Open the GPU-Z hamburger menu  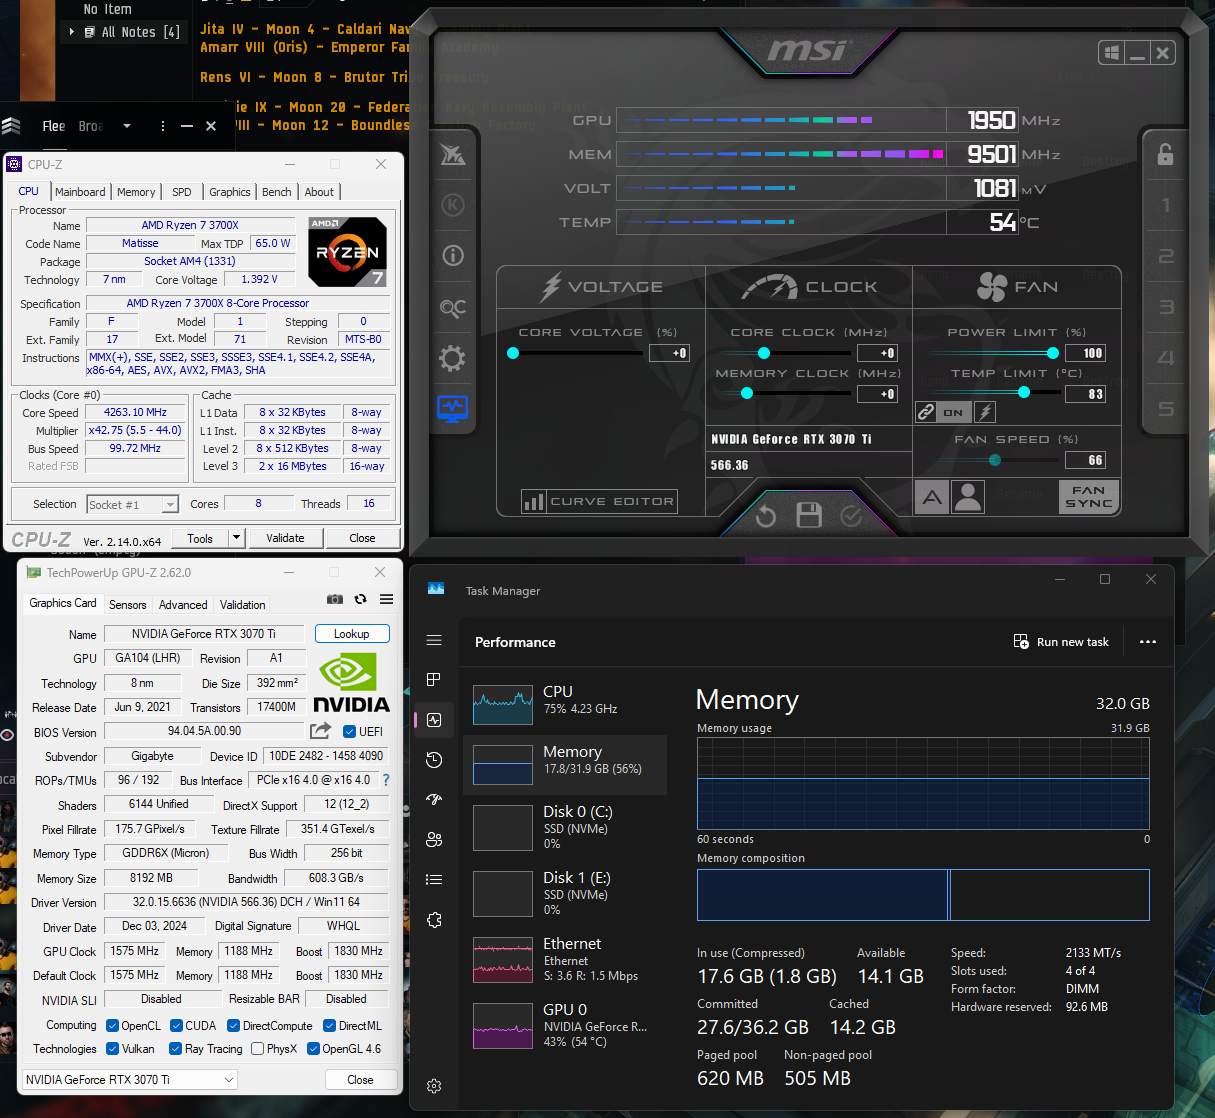click(386, 599)
